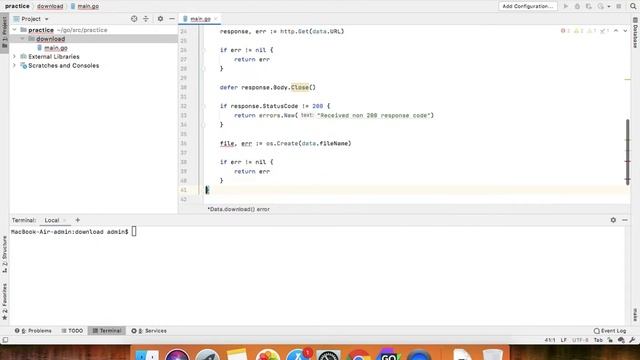Click the typo count checkmark indicator
The image size is (640, 360).
click(604, 31)
